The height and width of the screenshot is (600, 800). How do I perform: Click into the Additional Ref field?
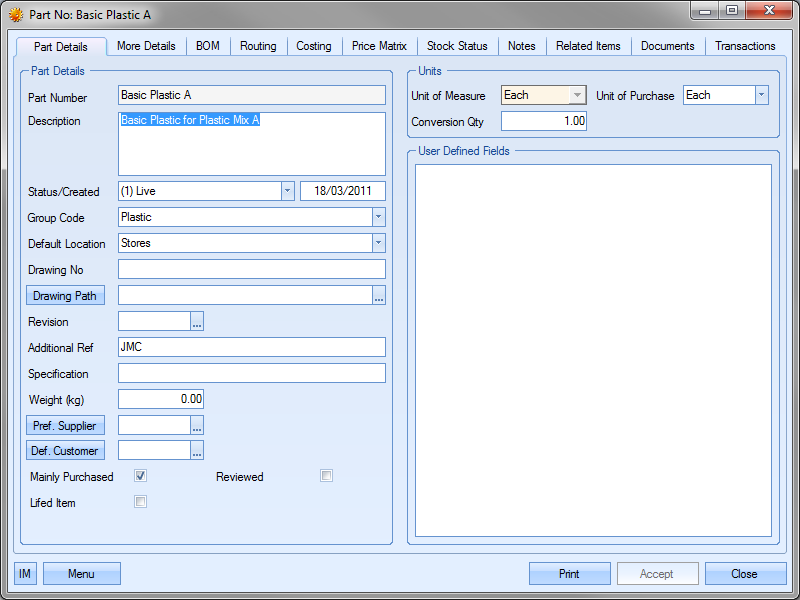click(x=251, y=348)
